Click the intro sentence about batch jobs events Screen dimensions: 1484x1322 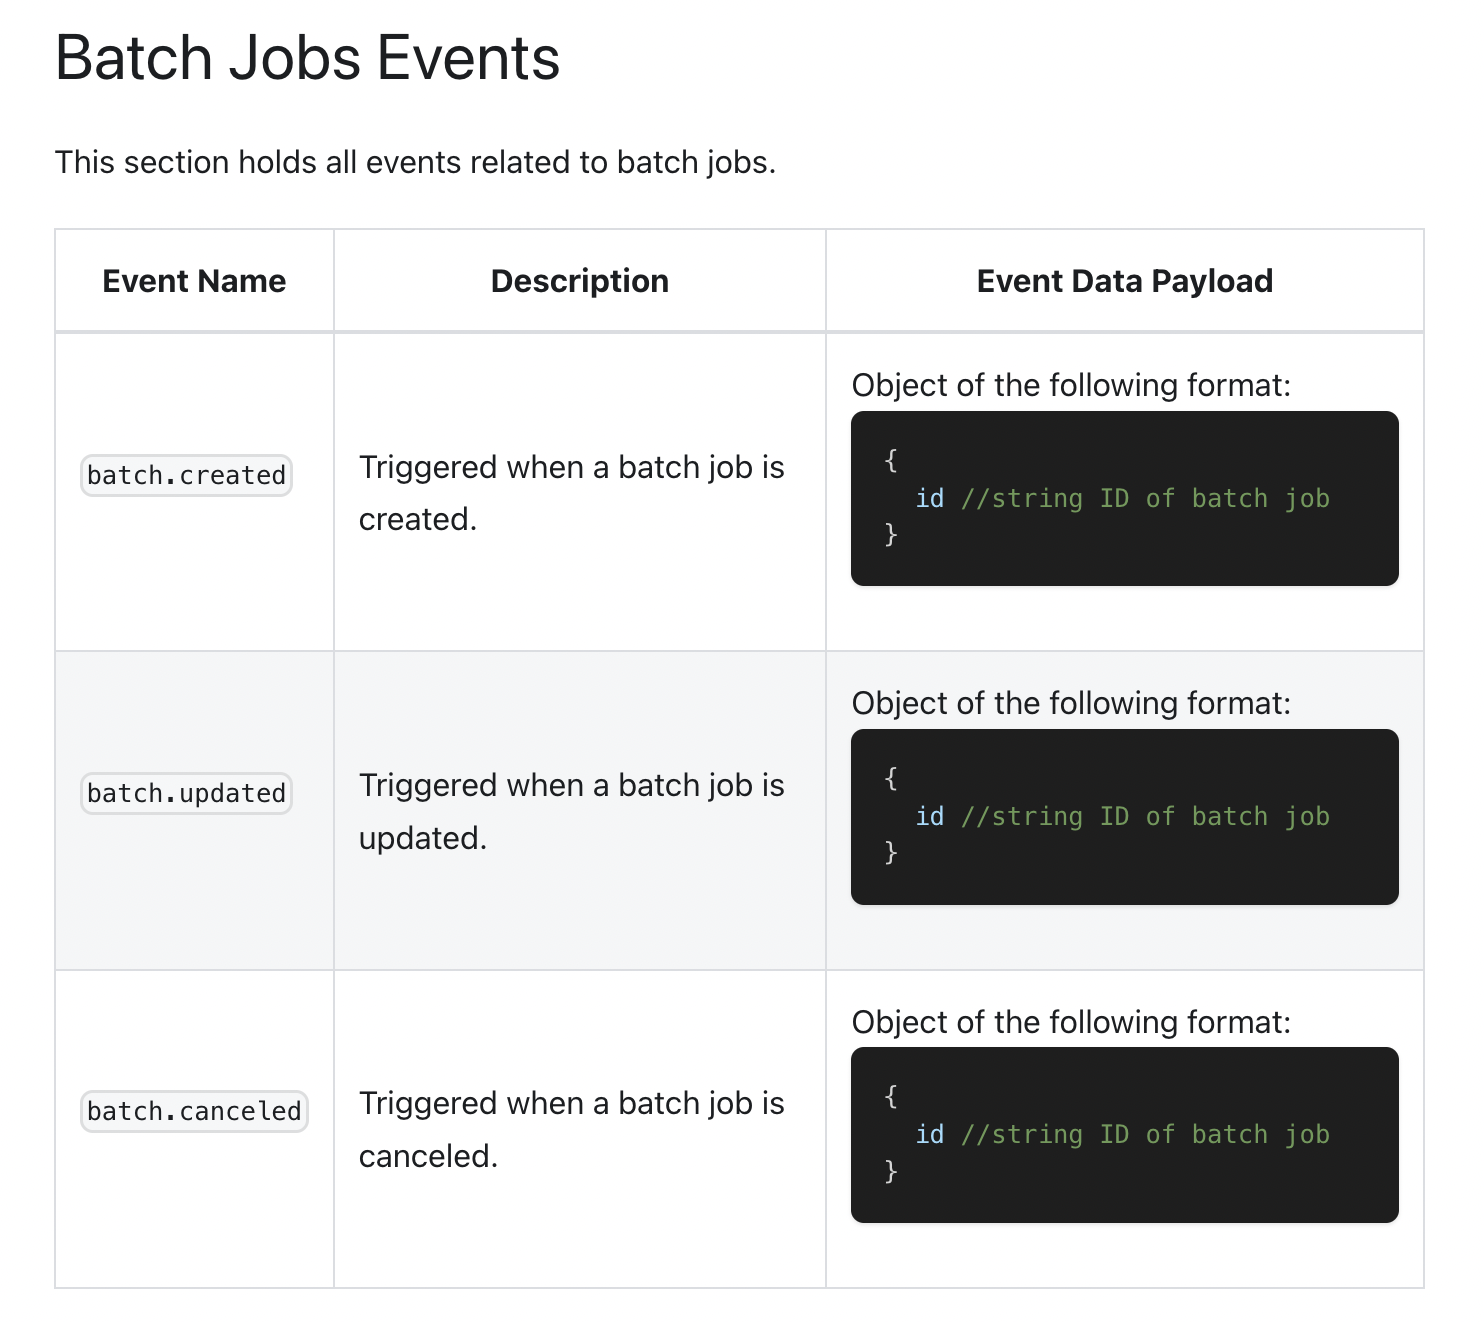[415, 162]
